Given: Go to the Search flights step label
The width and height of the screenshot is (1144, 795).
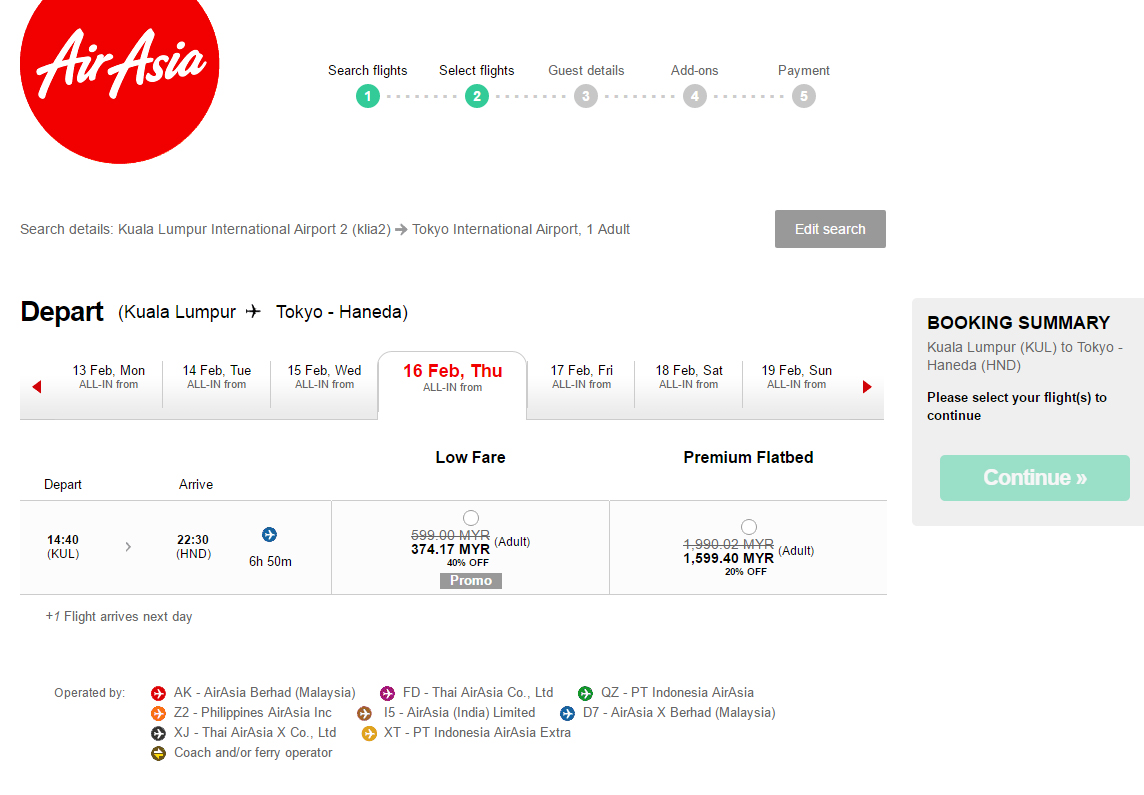Looking at the screenshot, I should (368, 71).
